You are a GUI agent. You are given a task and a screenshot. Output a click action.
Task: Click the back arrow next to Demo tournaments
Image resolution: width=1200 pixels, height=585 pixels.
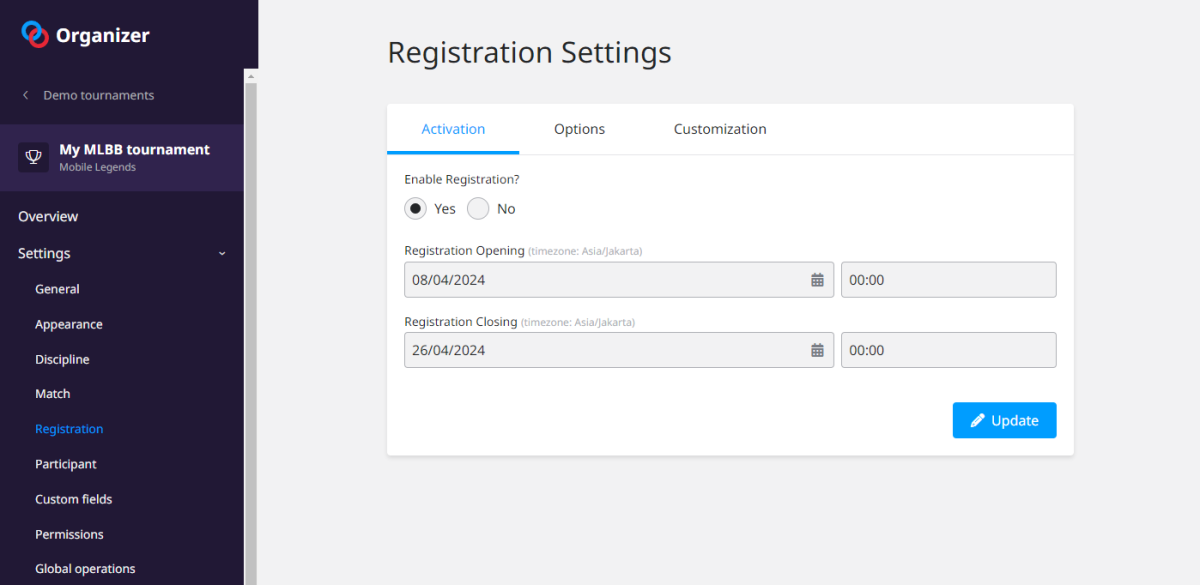point(26,96)
